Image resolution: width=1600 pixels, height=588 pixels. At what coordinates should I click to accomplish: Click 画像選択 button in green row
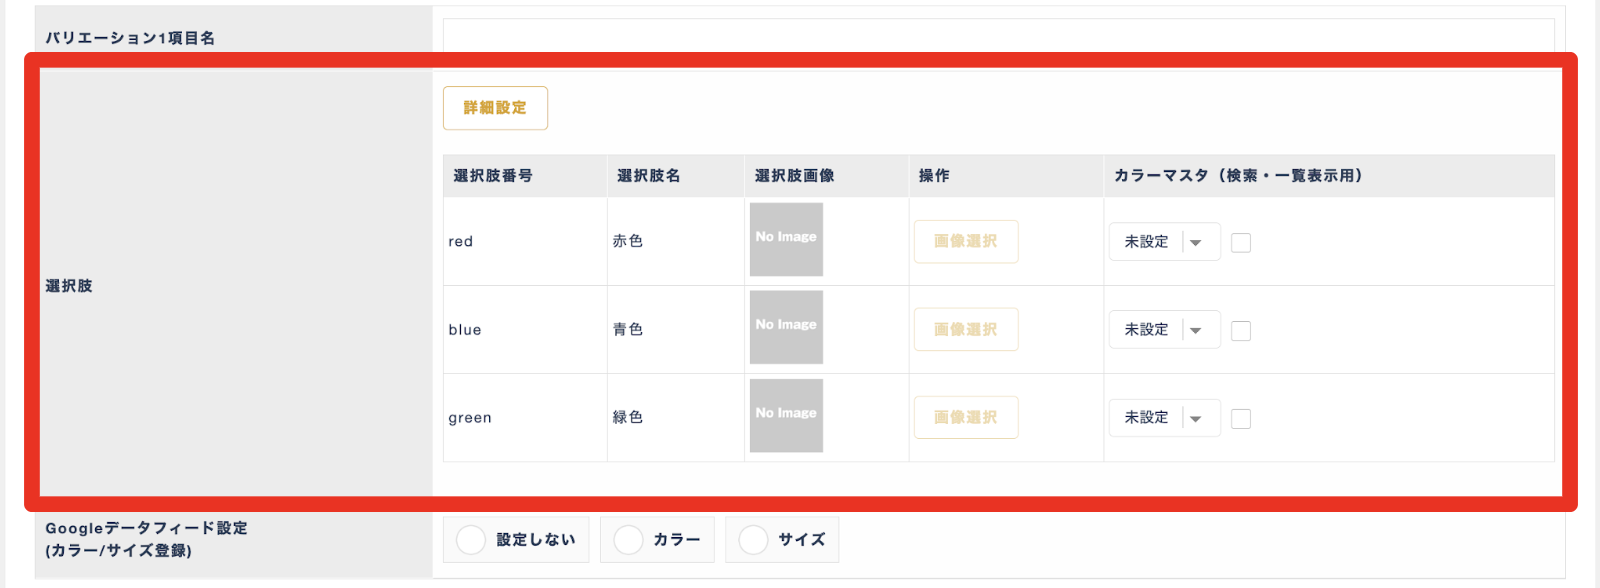[966, 418]
